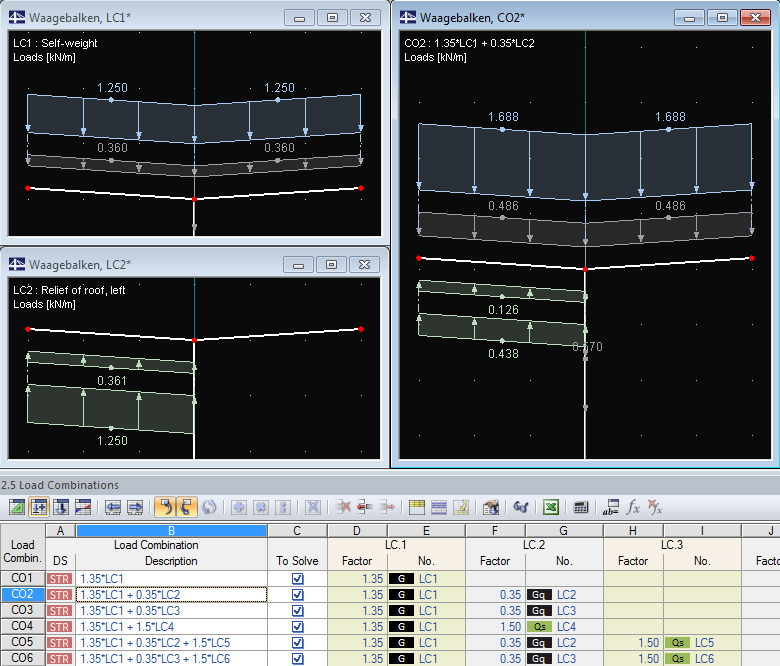Screen dimensions: 780x666
Task: Click the yellow table view icon
Action: pyautogui.click(x=417, y=507)
